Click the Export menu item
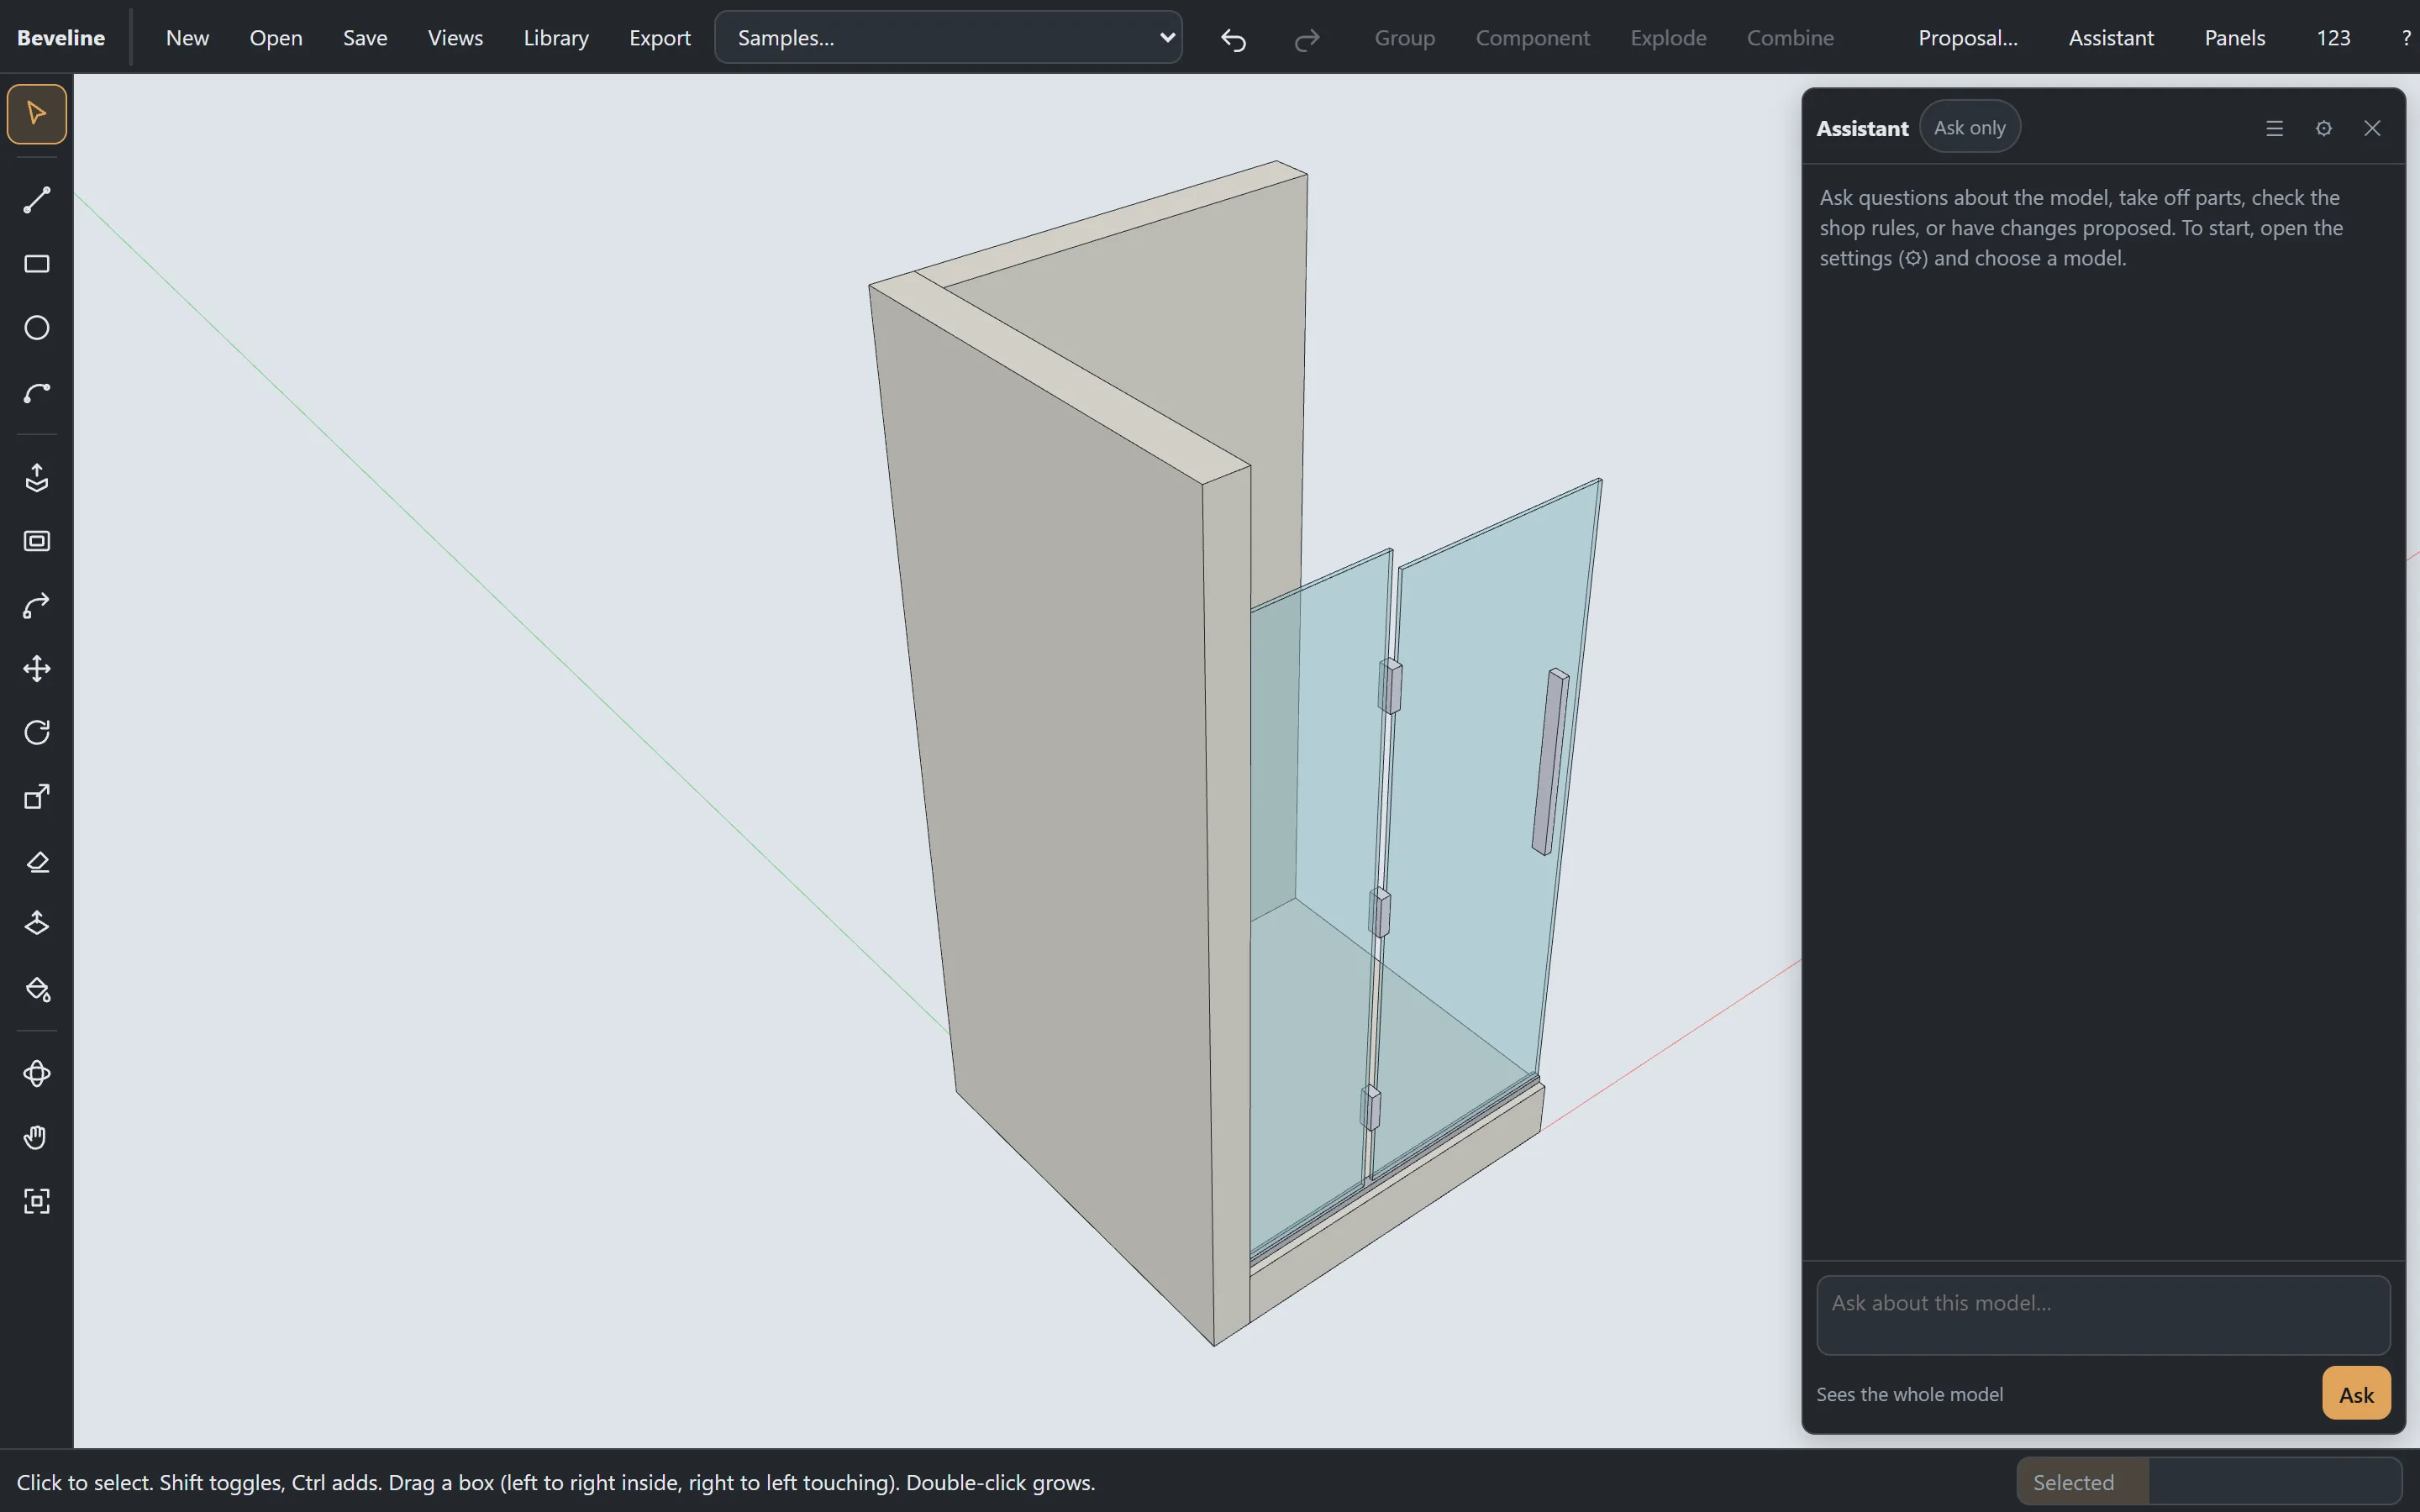Viewport: 2420px width, 1512px height. [x=660, y=38]
